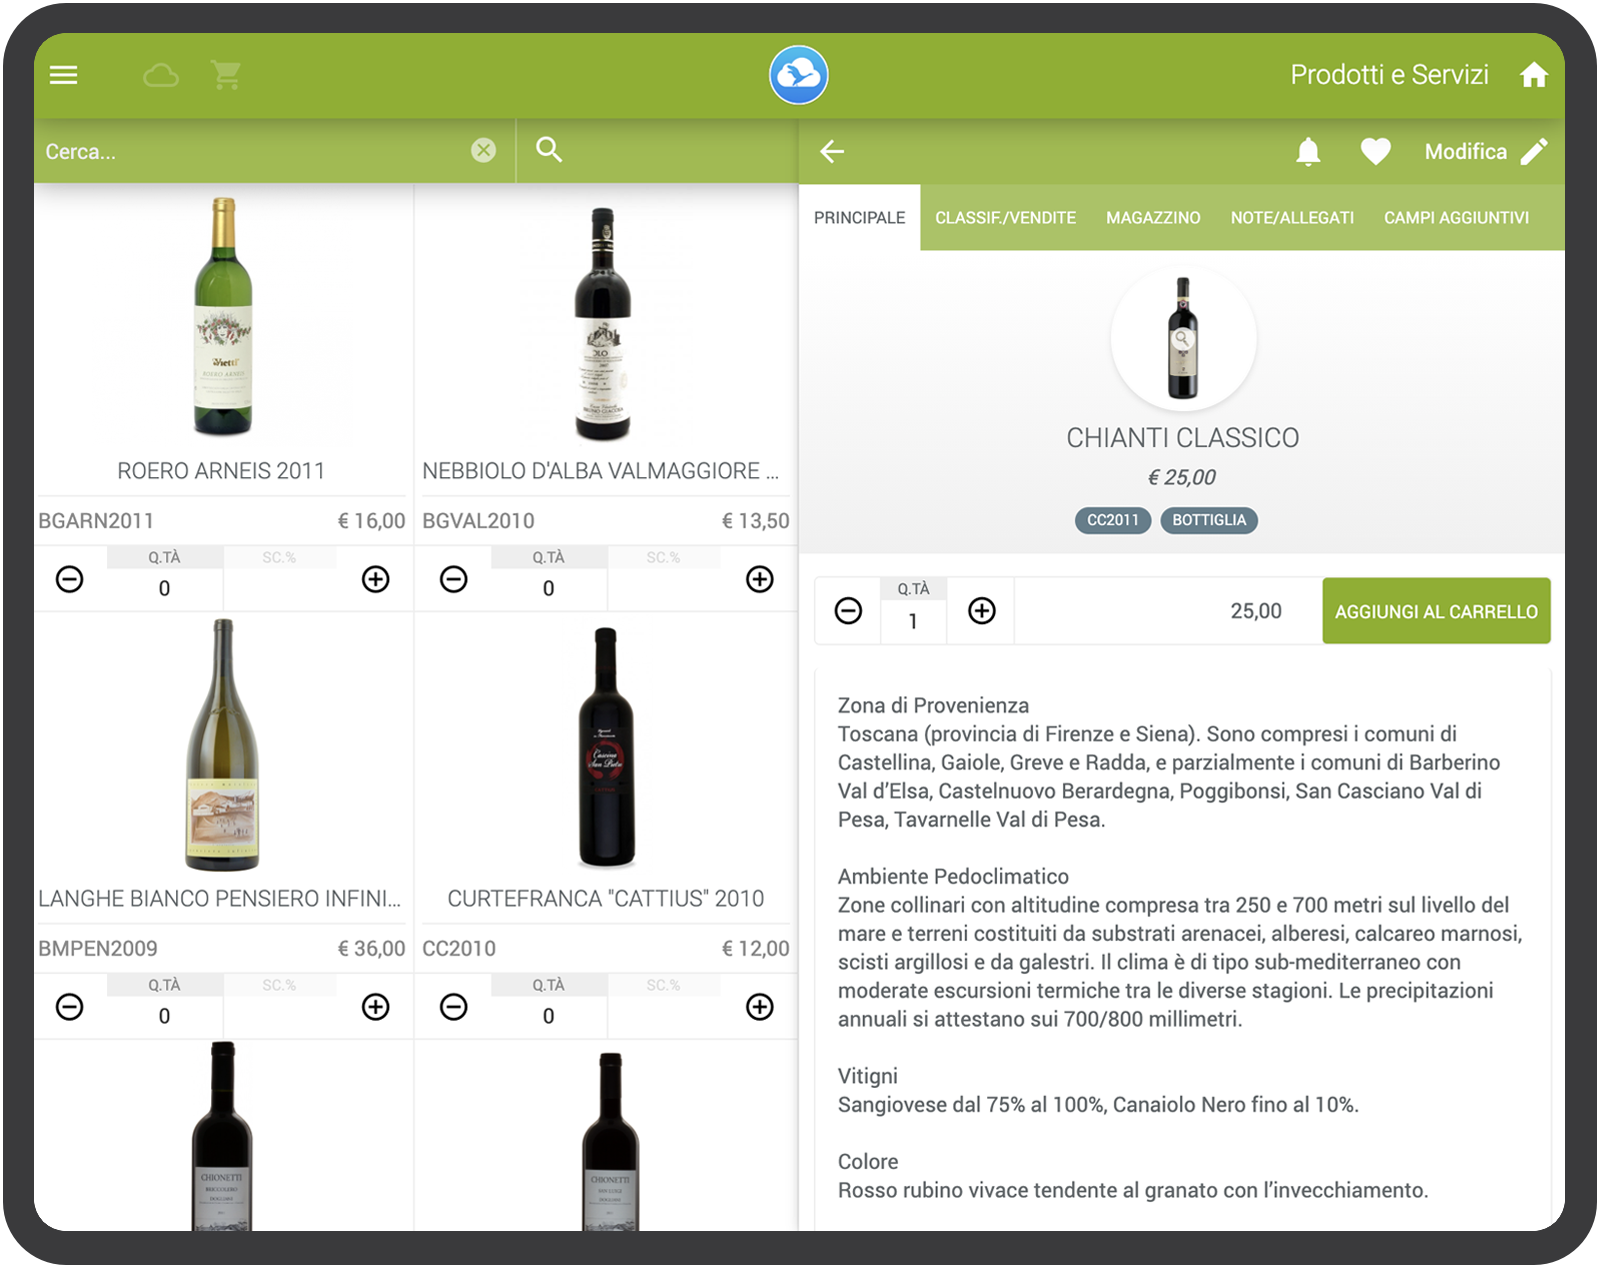Increase quantity for BMPEN2009
This screenshot has width=1600, height=1268.
coord(376,1007)
